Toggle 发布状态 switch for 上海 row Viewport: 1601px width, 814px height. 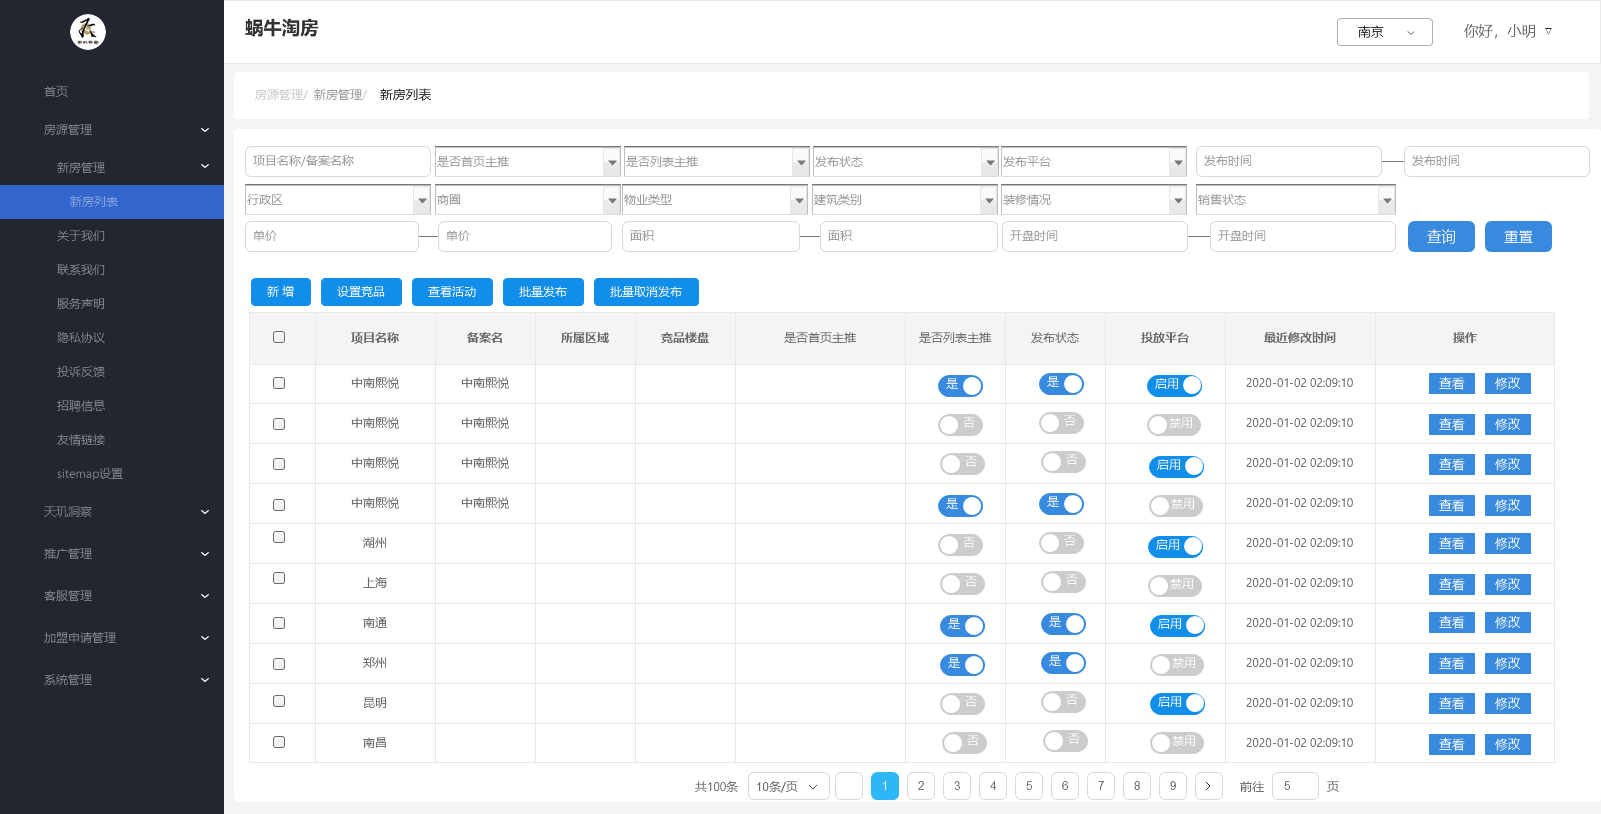point(1063,581)
